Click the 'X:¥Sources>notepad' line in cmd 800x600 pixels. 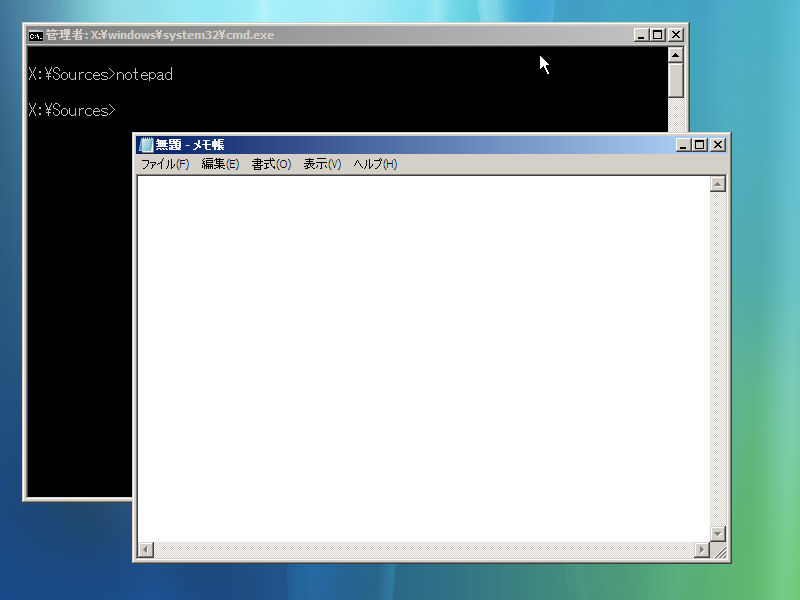[x=101, y=74]
